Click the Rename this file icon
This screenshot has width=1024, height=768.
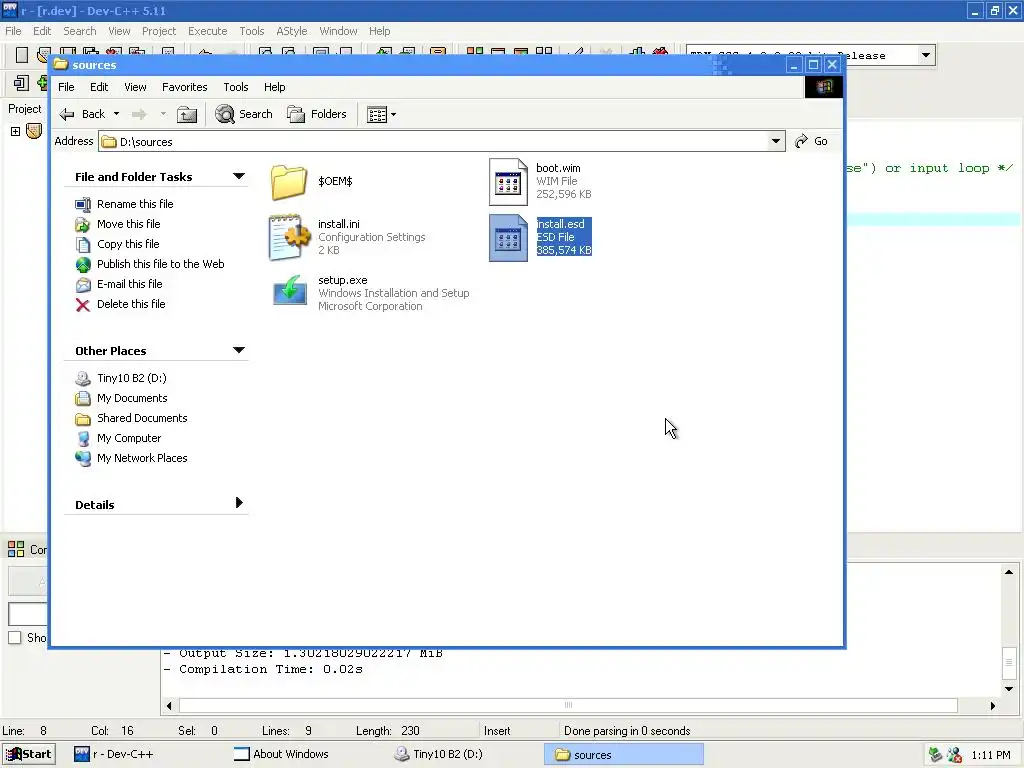tap(83, 204)
